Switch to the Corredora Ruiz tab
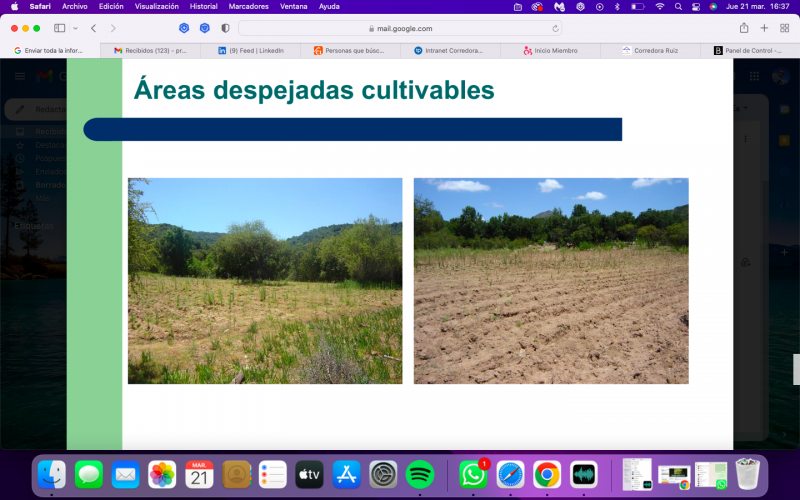 coord(651,51)
